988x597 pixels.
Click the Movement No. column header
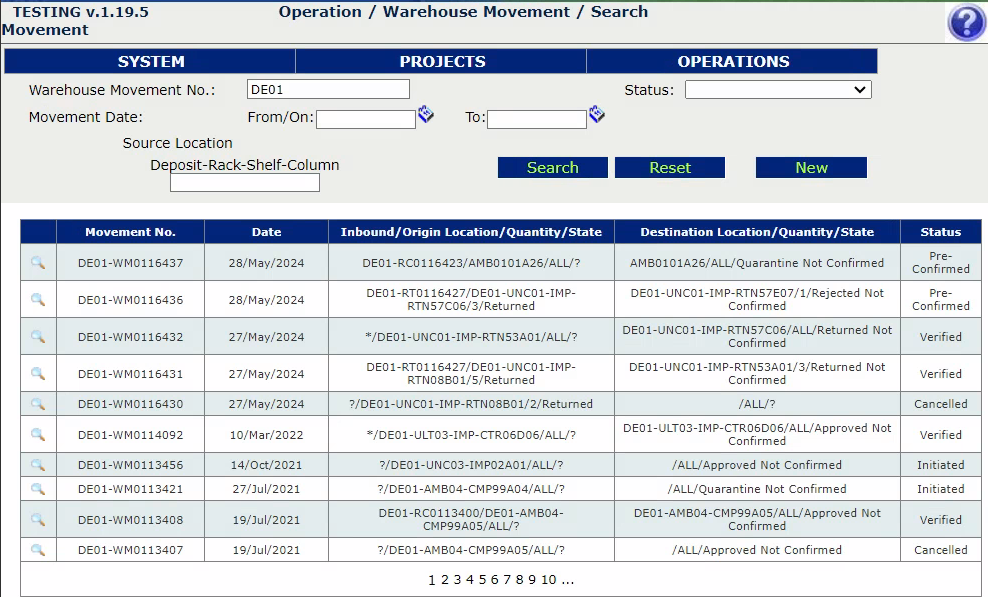point(130,232)
